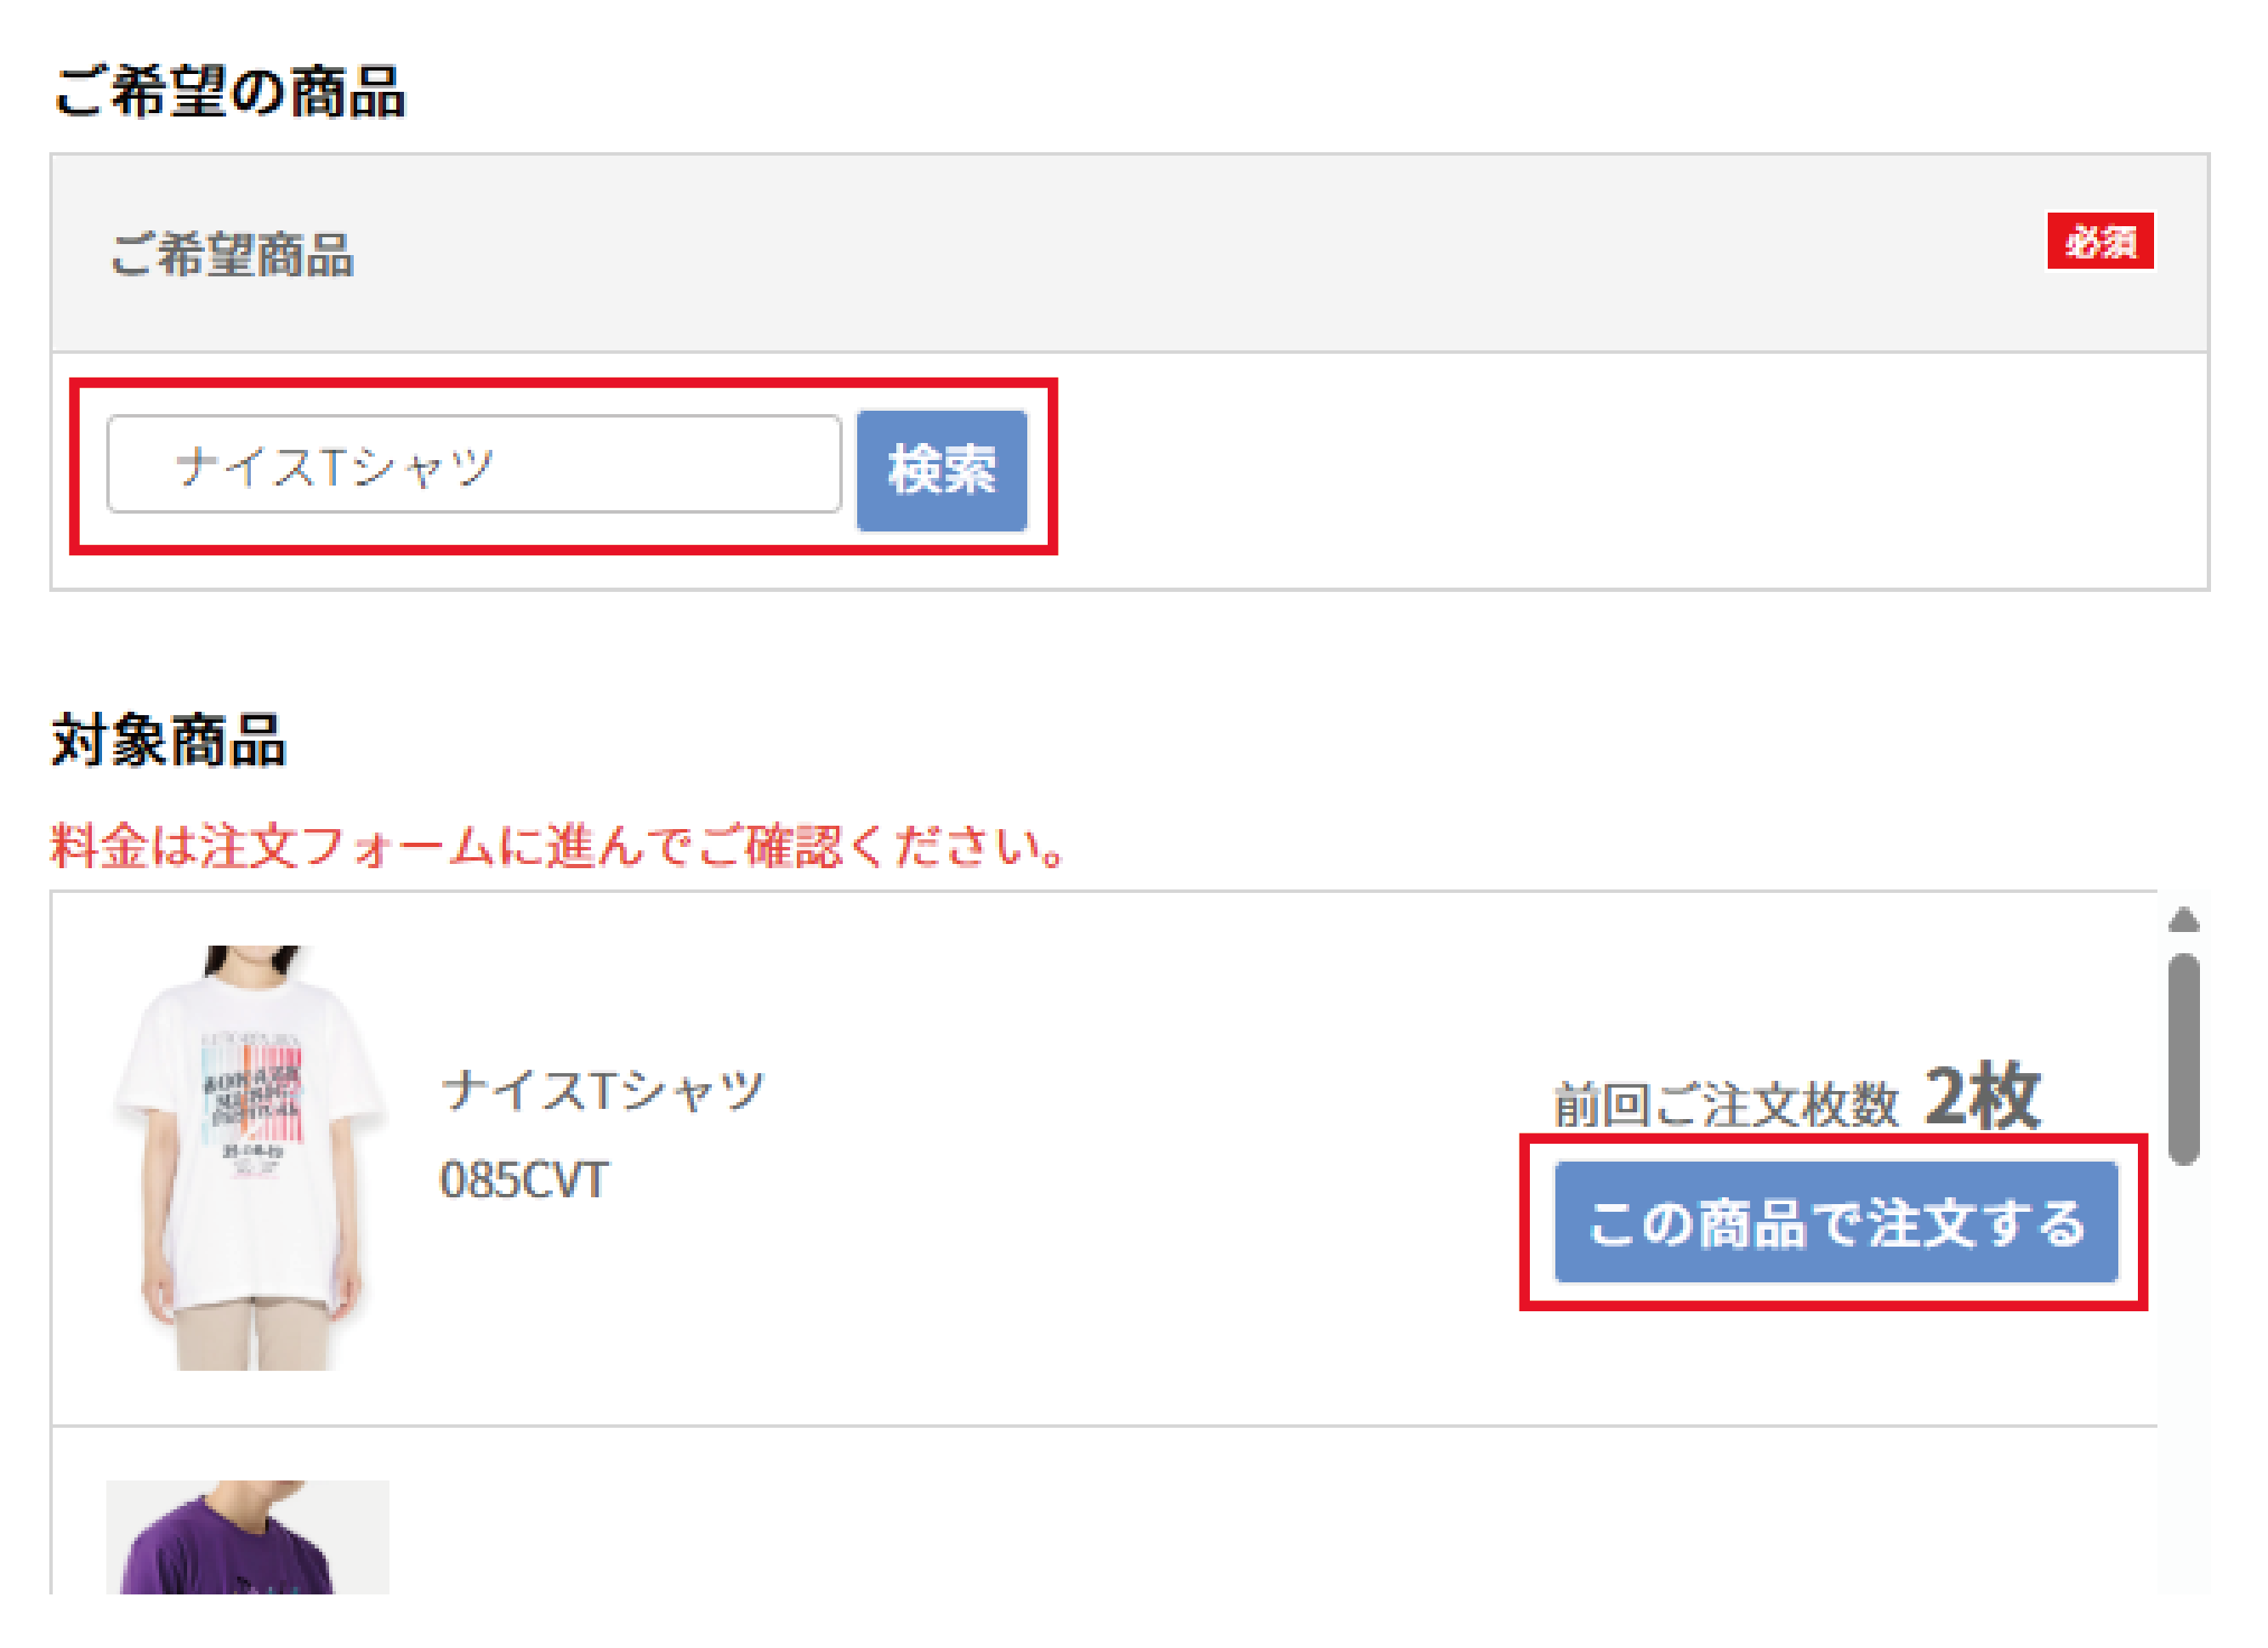
Task: Click the 検索 search button
Action: tap(941, 470)
